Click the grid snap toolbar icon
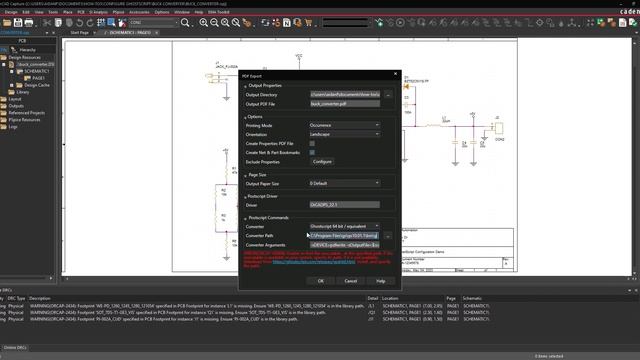Viewport: 640px width, 360px height. (x=101, y=22)
